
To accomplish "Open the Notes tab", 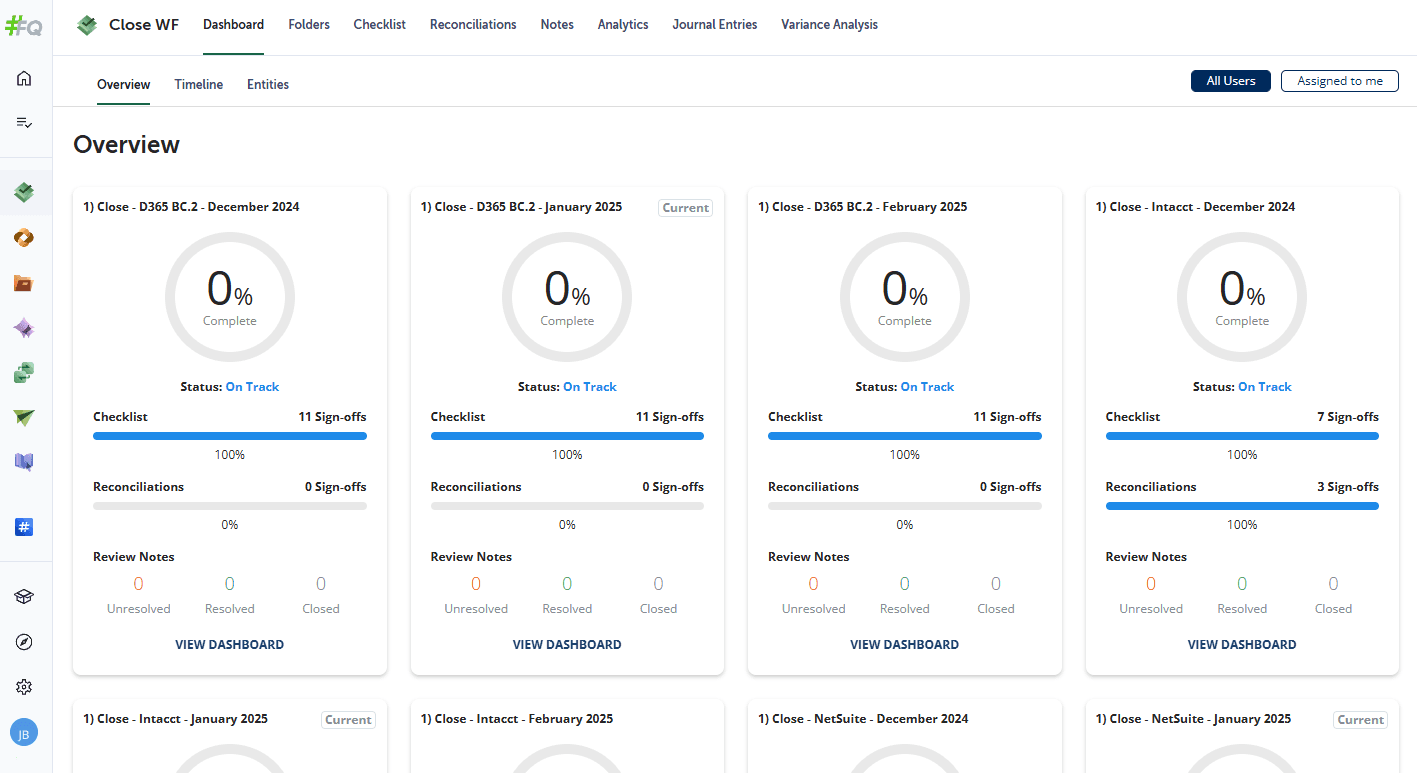I will tap(557, 25).
